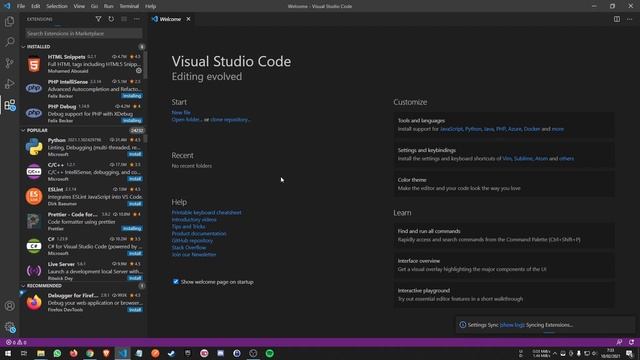Click the Open folder link
This screenshot has height=360, width=640.
tap(186, 120)
